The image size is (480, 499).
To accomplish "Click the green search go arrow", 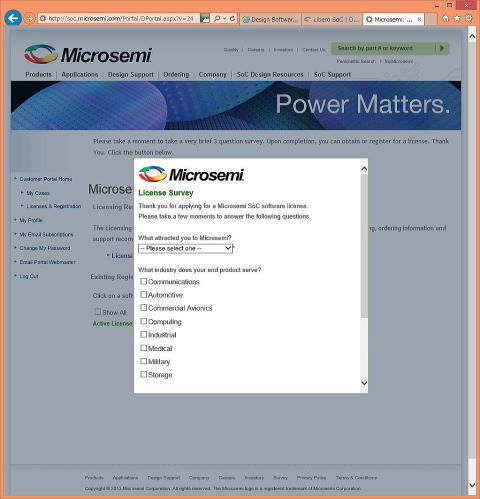I will point(442,48).
